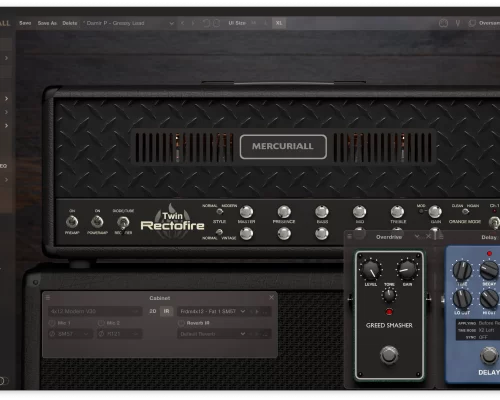Select the XL UI size

point(279,23)
